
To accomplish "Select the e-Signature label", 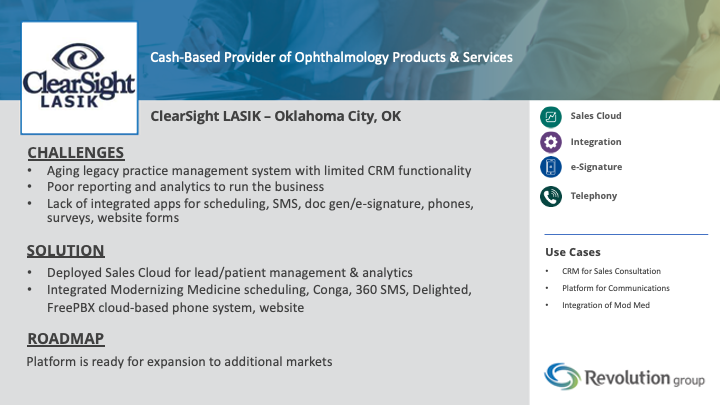I will click(596, 167).
